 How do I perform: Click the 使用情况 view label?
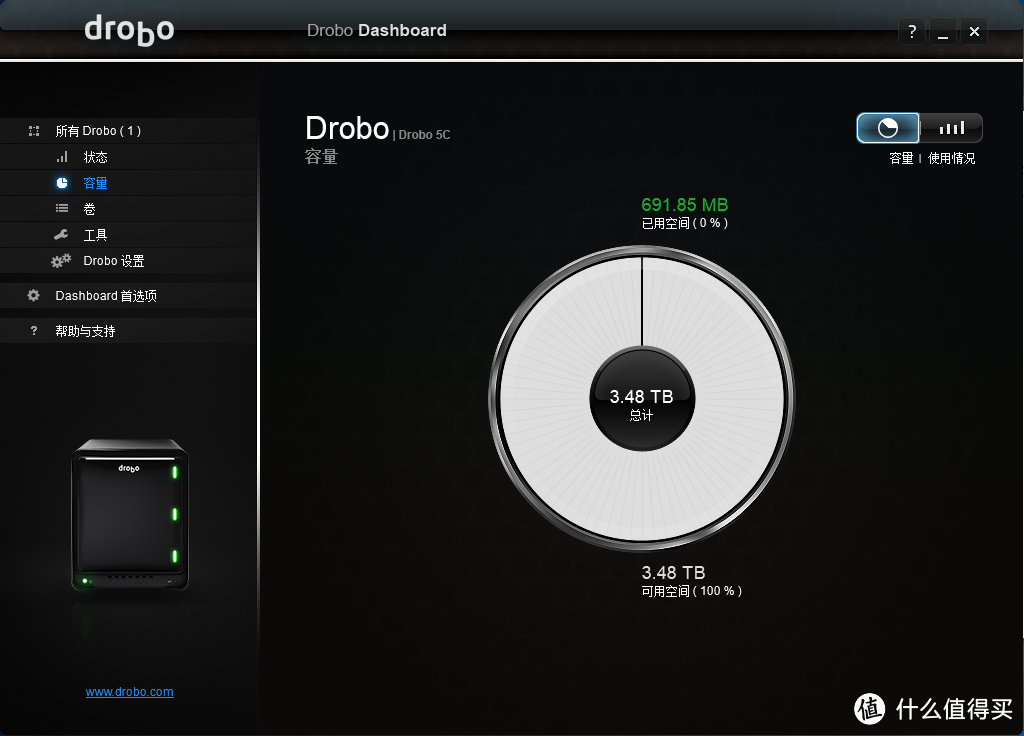pyautogui.click(x=952, y=159)
